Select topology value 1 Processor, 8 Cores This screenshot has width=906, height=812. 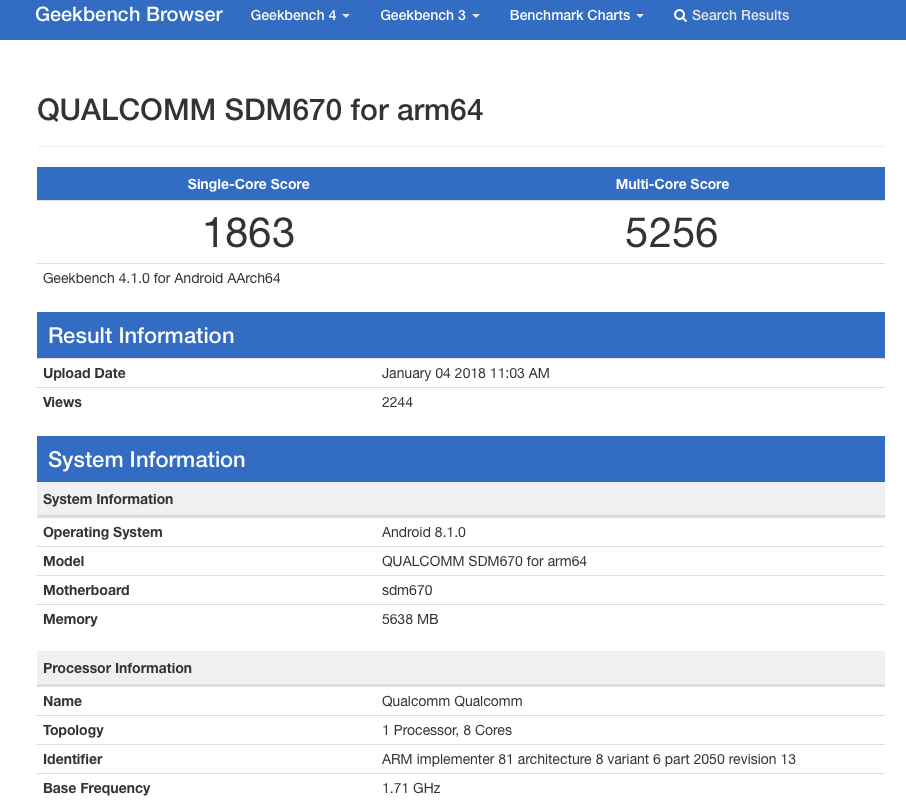point(447,731)
